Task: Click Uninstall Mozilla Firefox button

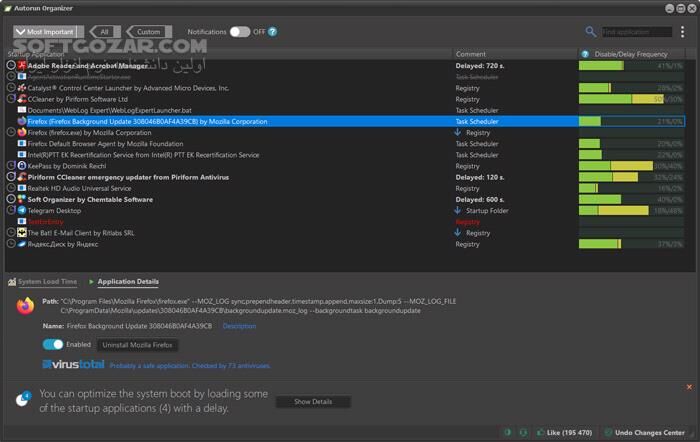Action: (138, 344)
